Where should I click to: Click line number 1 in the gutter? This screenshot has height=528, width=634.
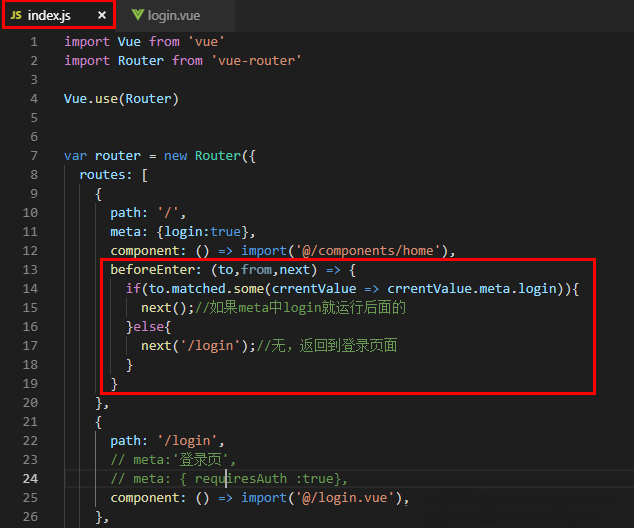coord(34,42)
